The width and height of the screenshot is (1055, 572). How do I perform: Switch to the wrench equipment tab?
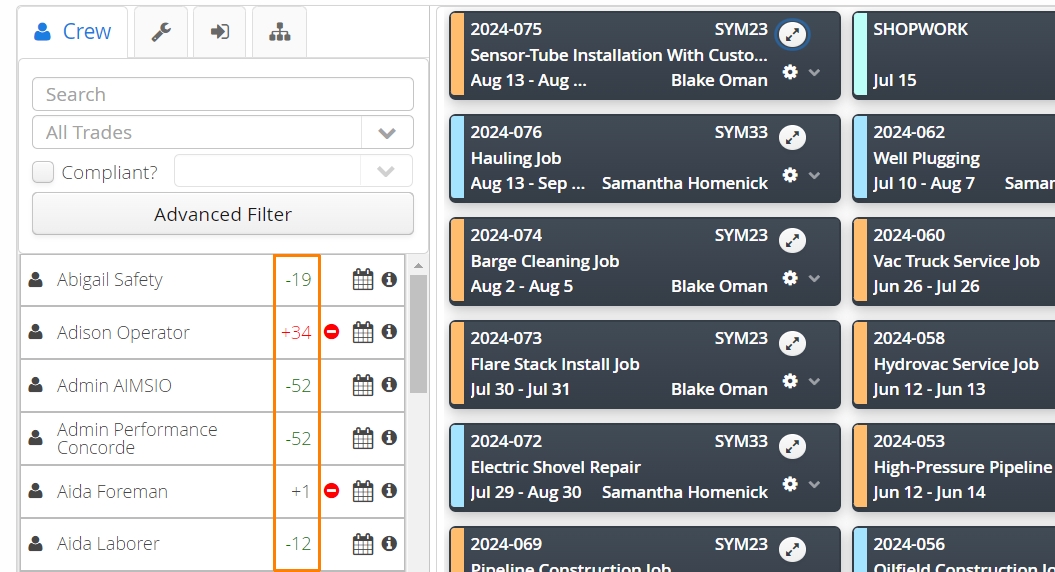tap(161, 32)
